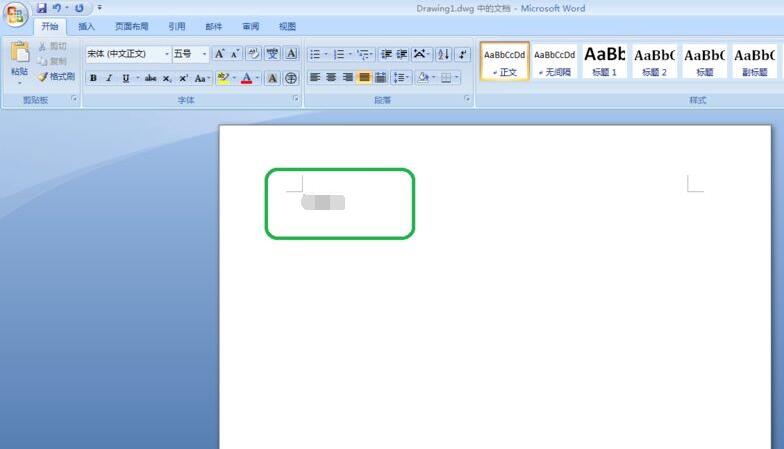Open the 页面布局 tab
Viewport: 784px width, 449px height.
click(x=132, y=26)
